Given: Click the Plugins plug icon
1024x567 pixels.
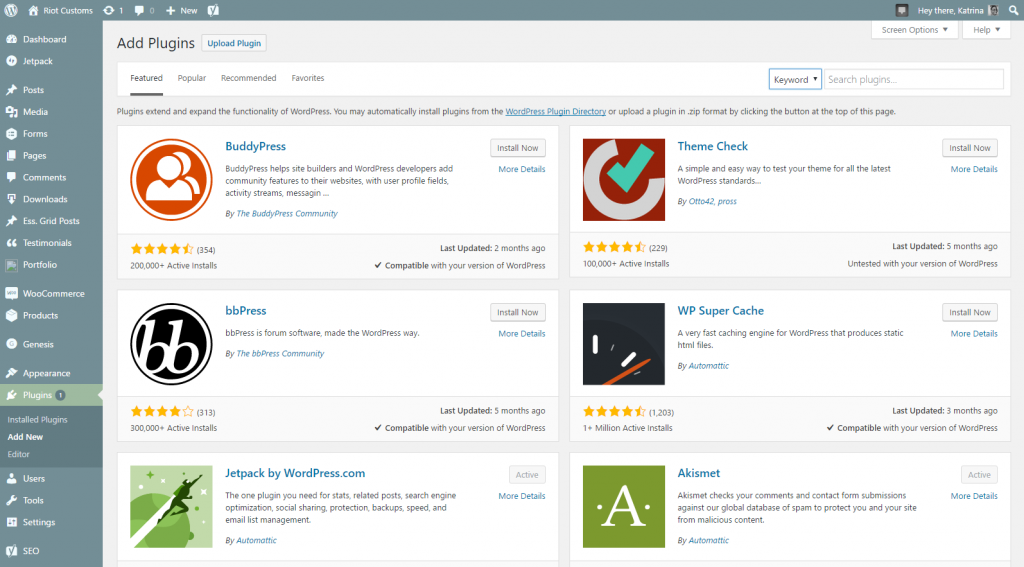Looking at the screenshot, I should [12, 395].
